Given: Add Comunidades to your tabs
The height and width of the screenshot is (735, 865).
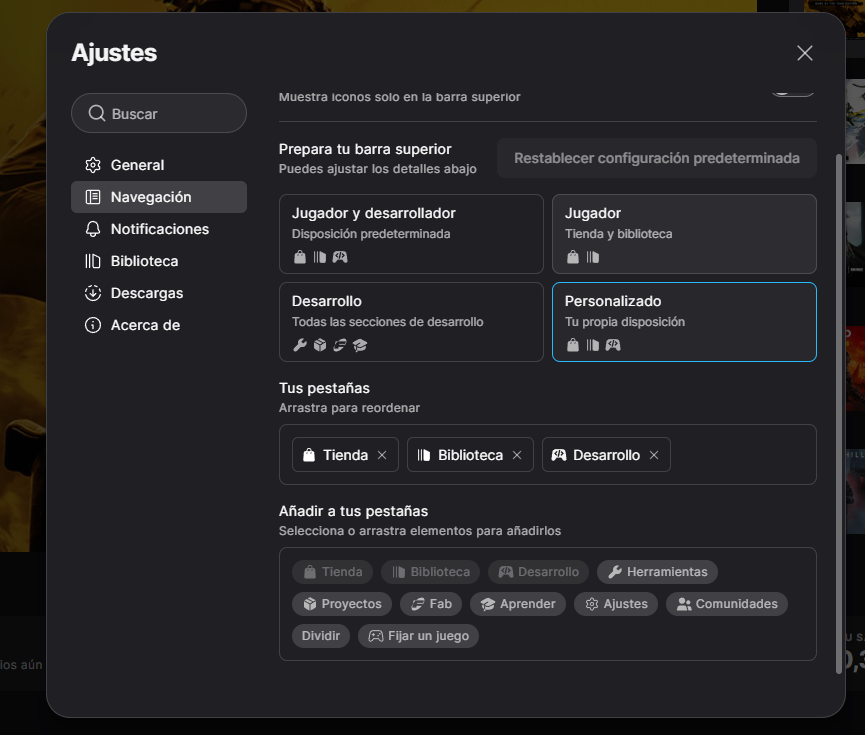Looking at the screenshot, I should (x=727, y=604).
